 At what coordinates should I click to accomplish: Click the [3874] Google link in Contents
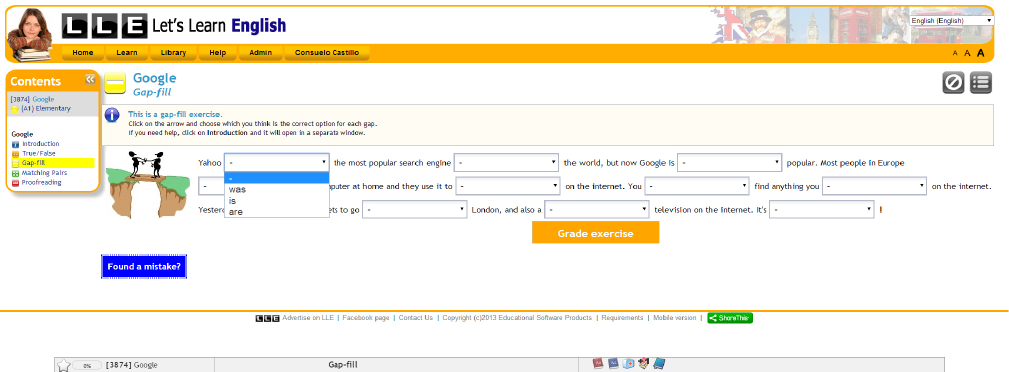coord(32,100)
